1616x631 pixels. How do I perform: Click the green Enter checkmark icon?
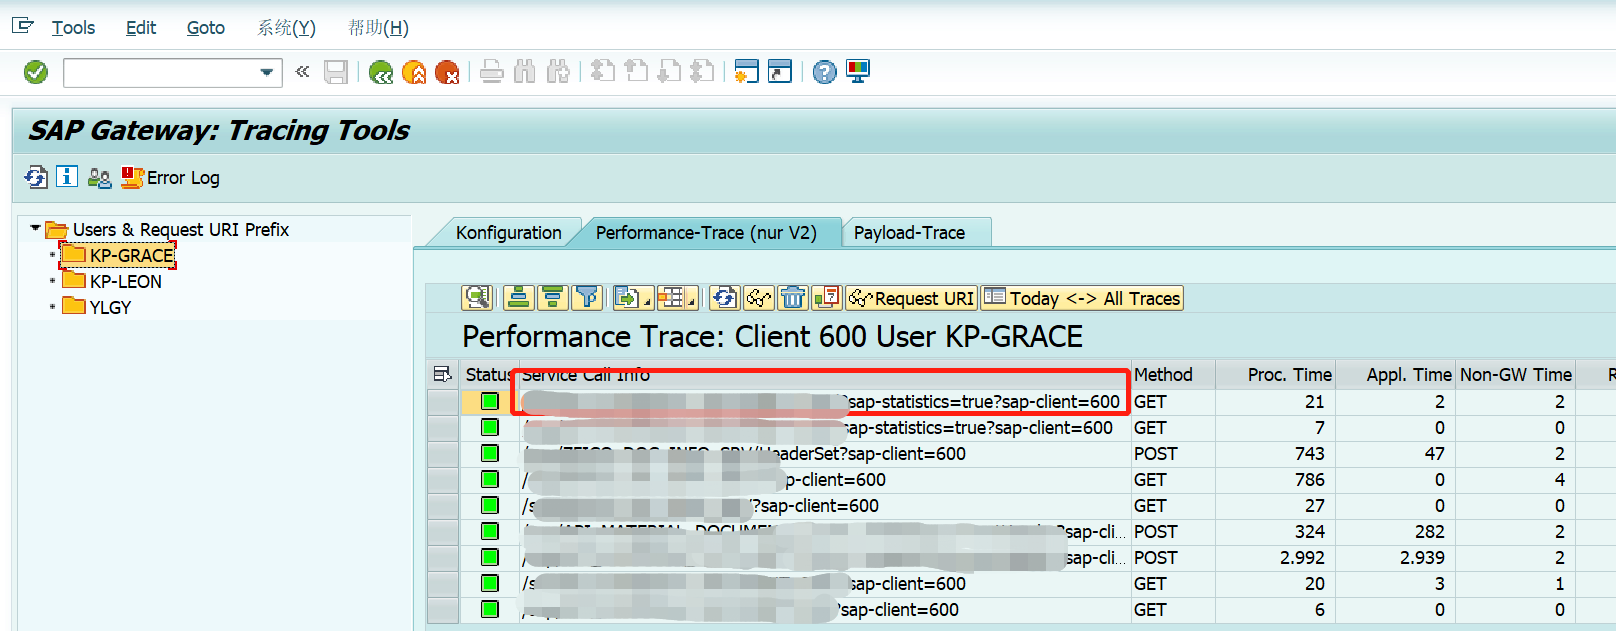click(x=36, y=72)
